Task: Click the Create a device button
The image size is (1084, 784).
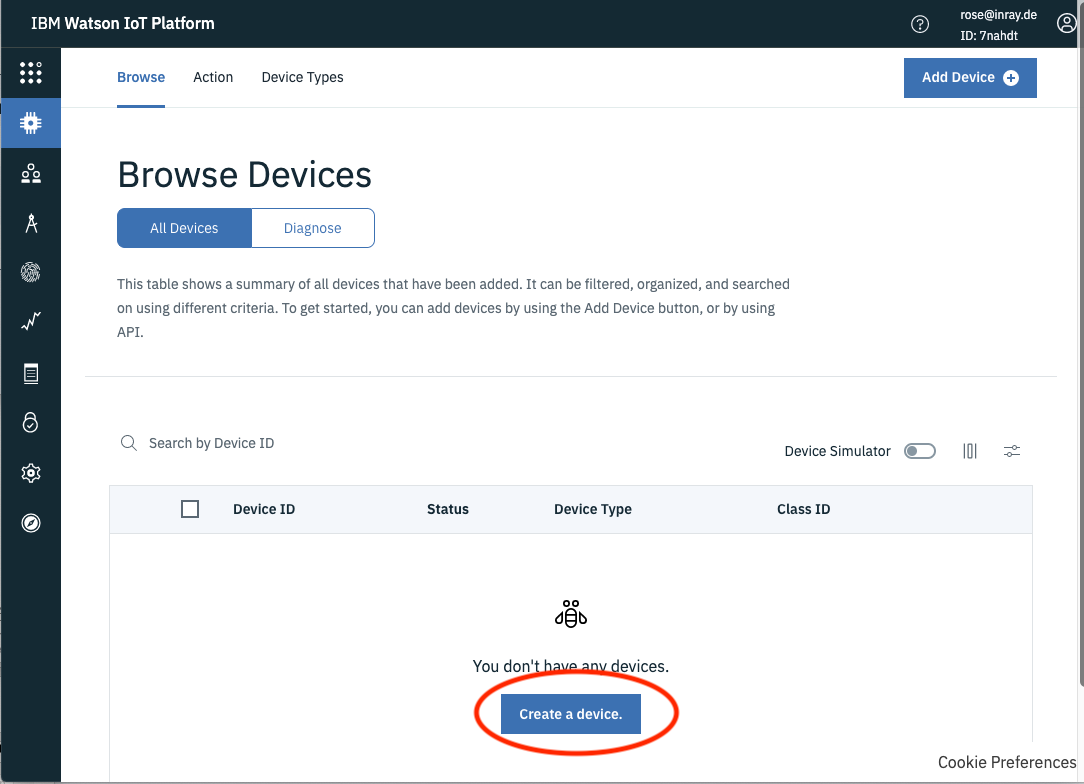Action: [x=570, y=713]
